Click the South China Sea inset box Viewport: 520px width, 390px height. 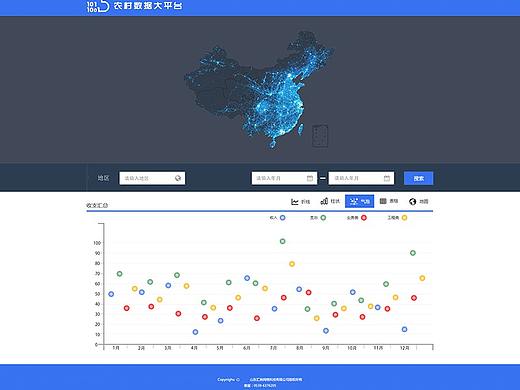point(320,136)
